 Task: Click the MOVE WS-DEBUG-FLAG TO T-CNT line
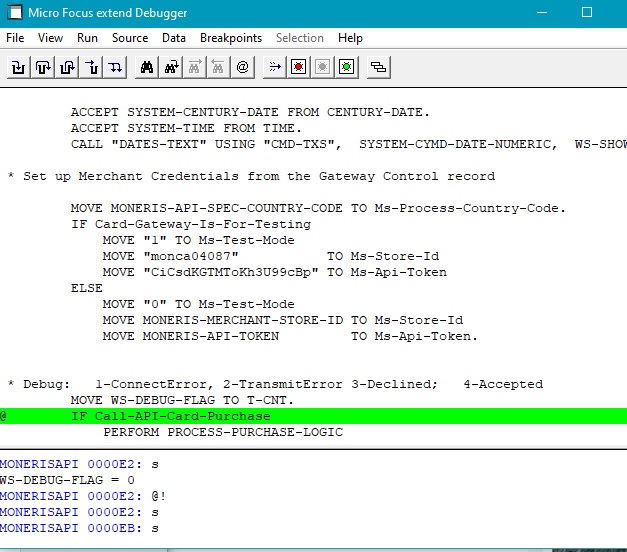182,400
